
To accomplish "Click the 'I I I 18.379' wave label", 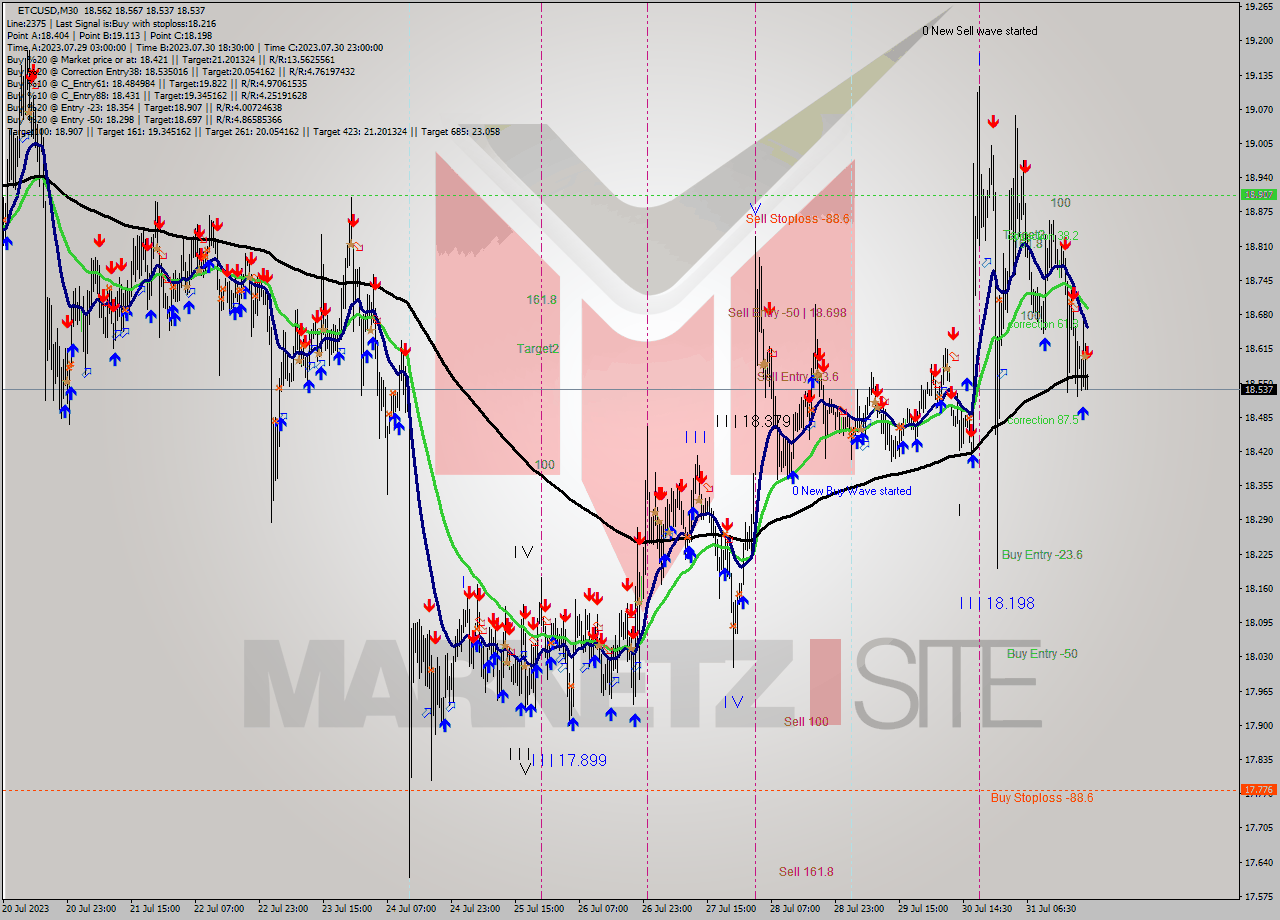I will pos(753,421).
